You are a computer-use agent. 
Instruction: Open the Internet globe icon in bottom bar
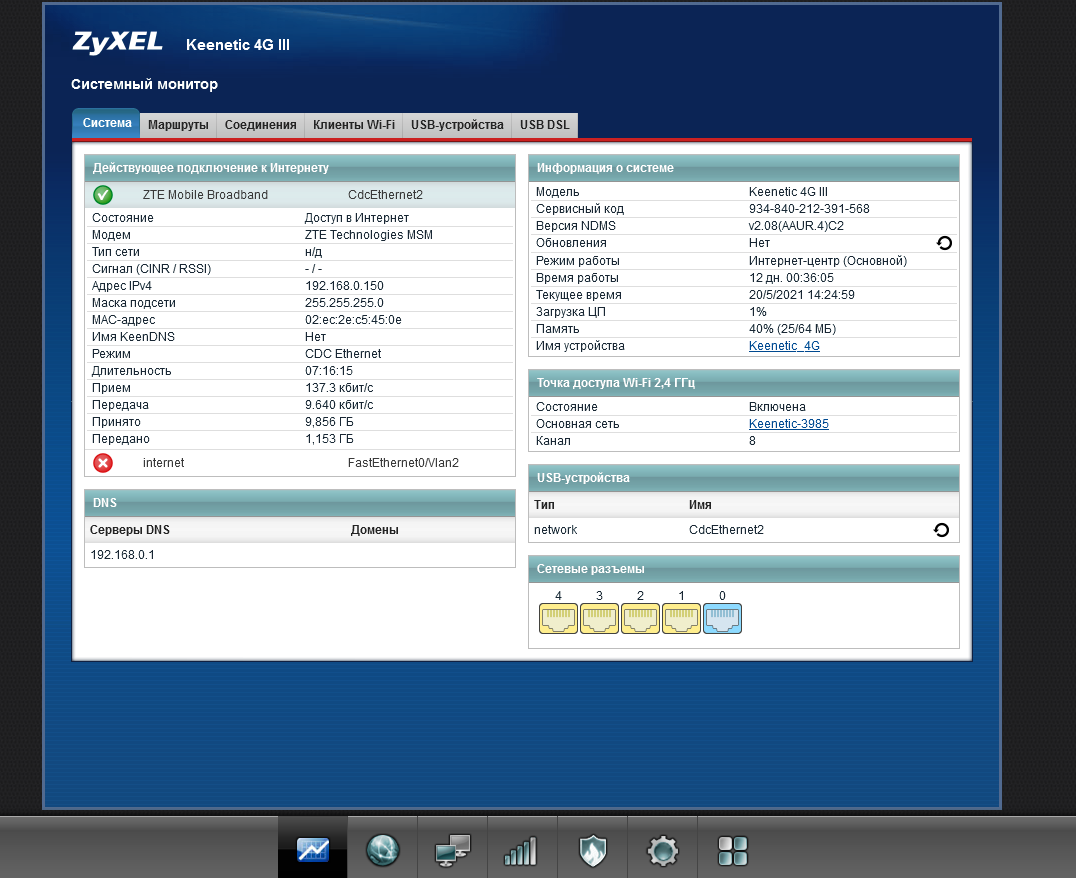(x=382, y=850)
